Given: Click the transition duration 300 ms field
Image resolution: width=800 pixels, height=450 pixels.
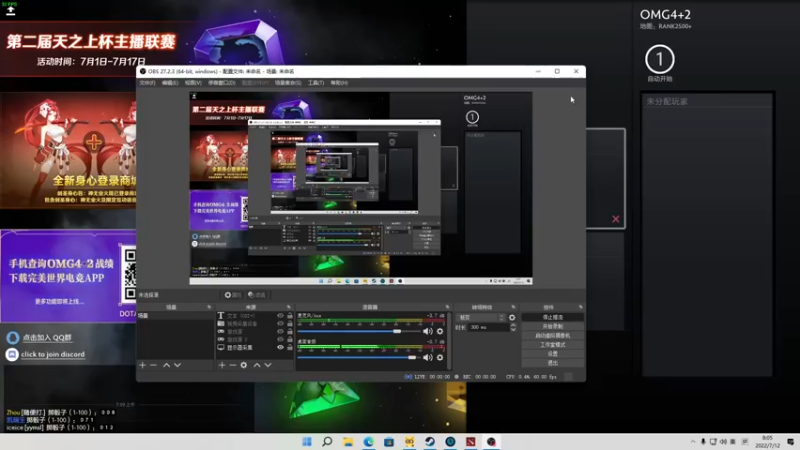Looking at the screenshot, I should (487, 328).
